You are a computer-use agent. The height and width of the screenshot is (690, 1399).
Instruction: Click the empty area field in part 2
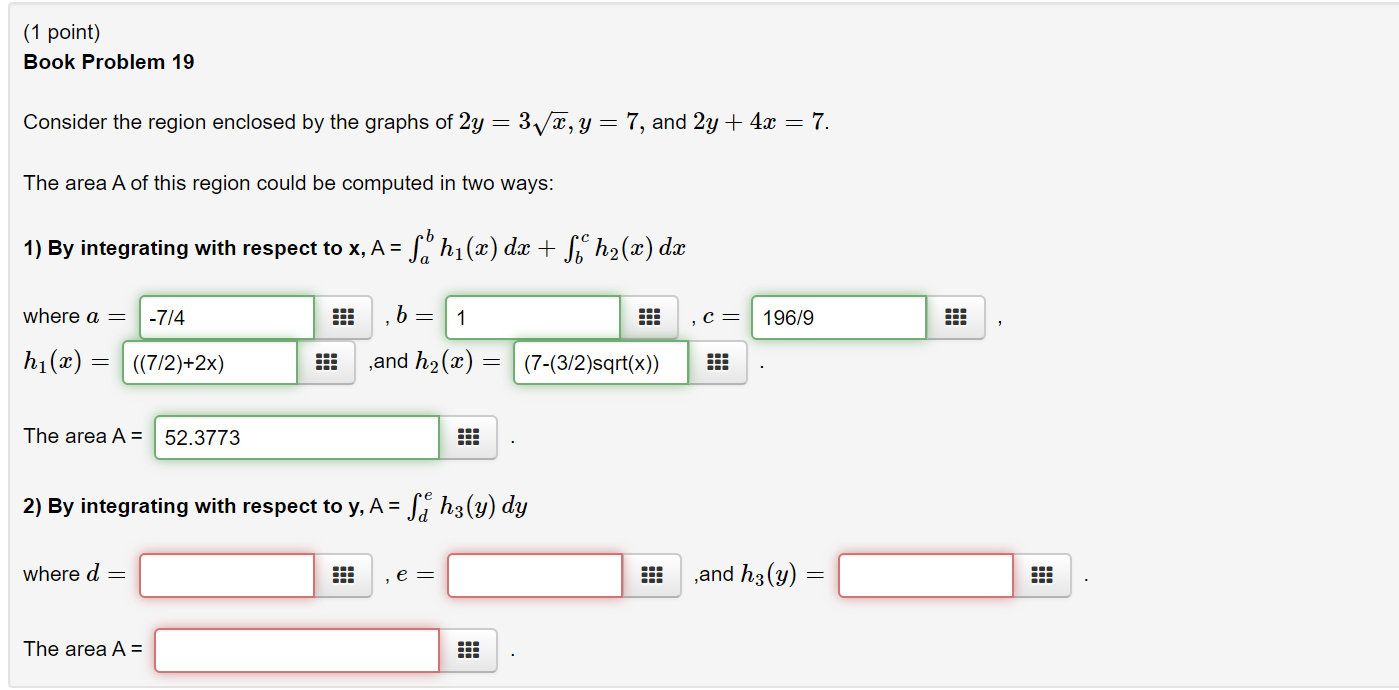click(295, 650)
